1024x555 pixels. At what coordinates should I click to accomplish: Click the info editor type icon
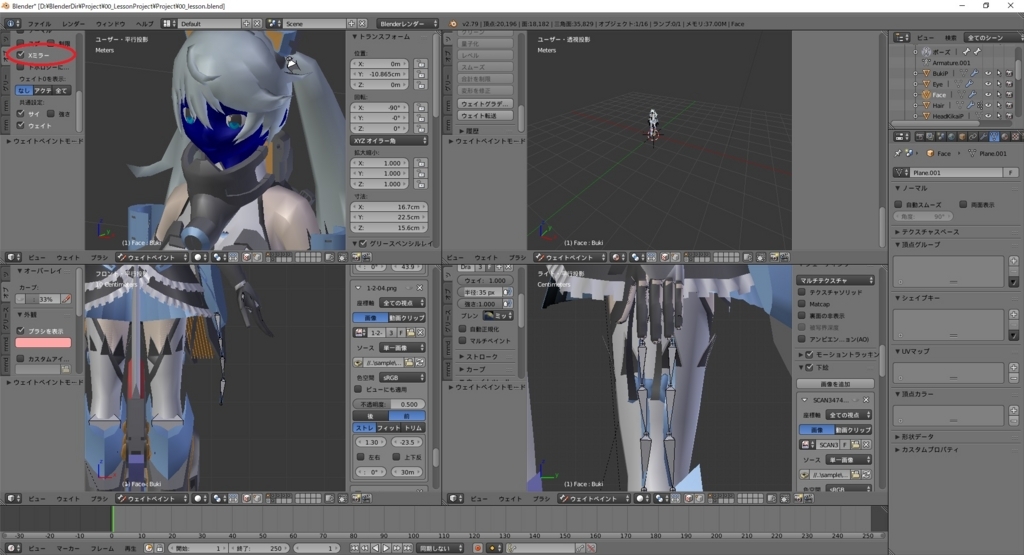pyautogui.click(x=10, y=24)
